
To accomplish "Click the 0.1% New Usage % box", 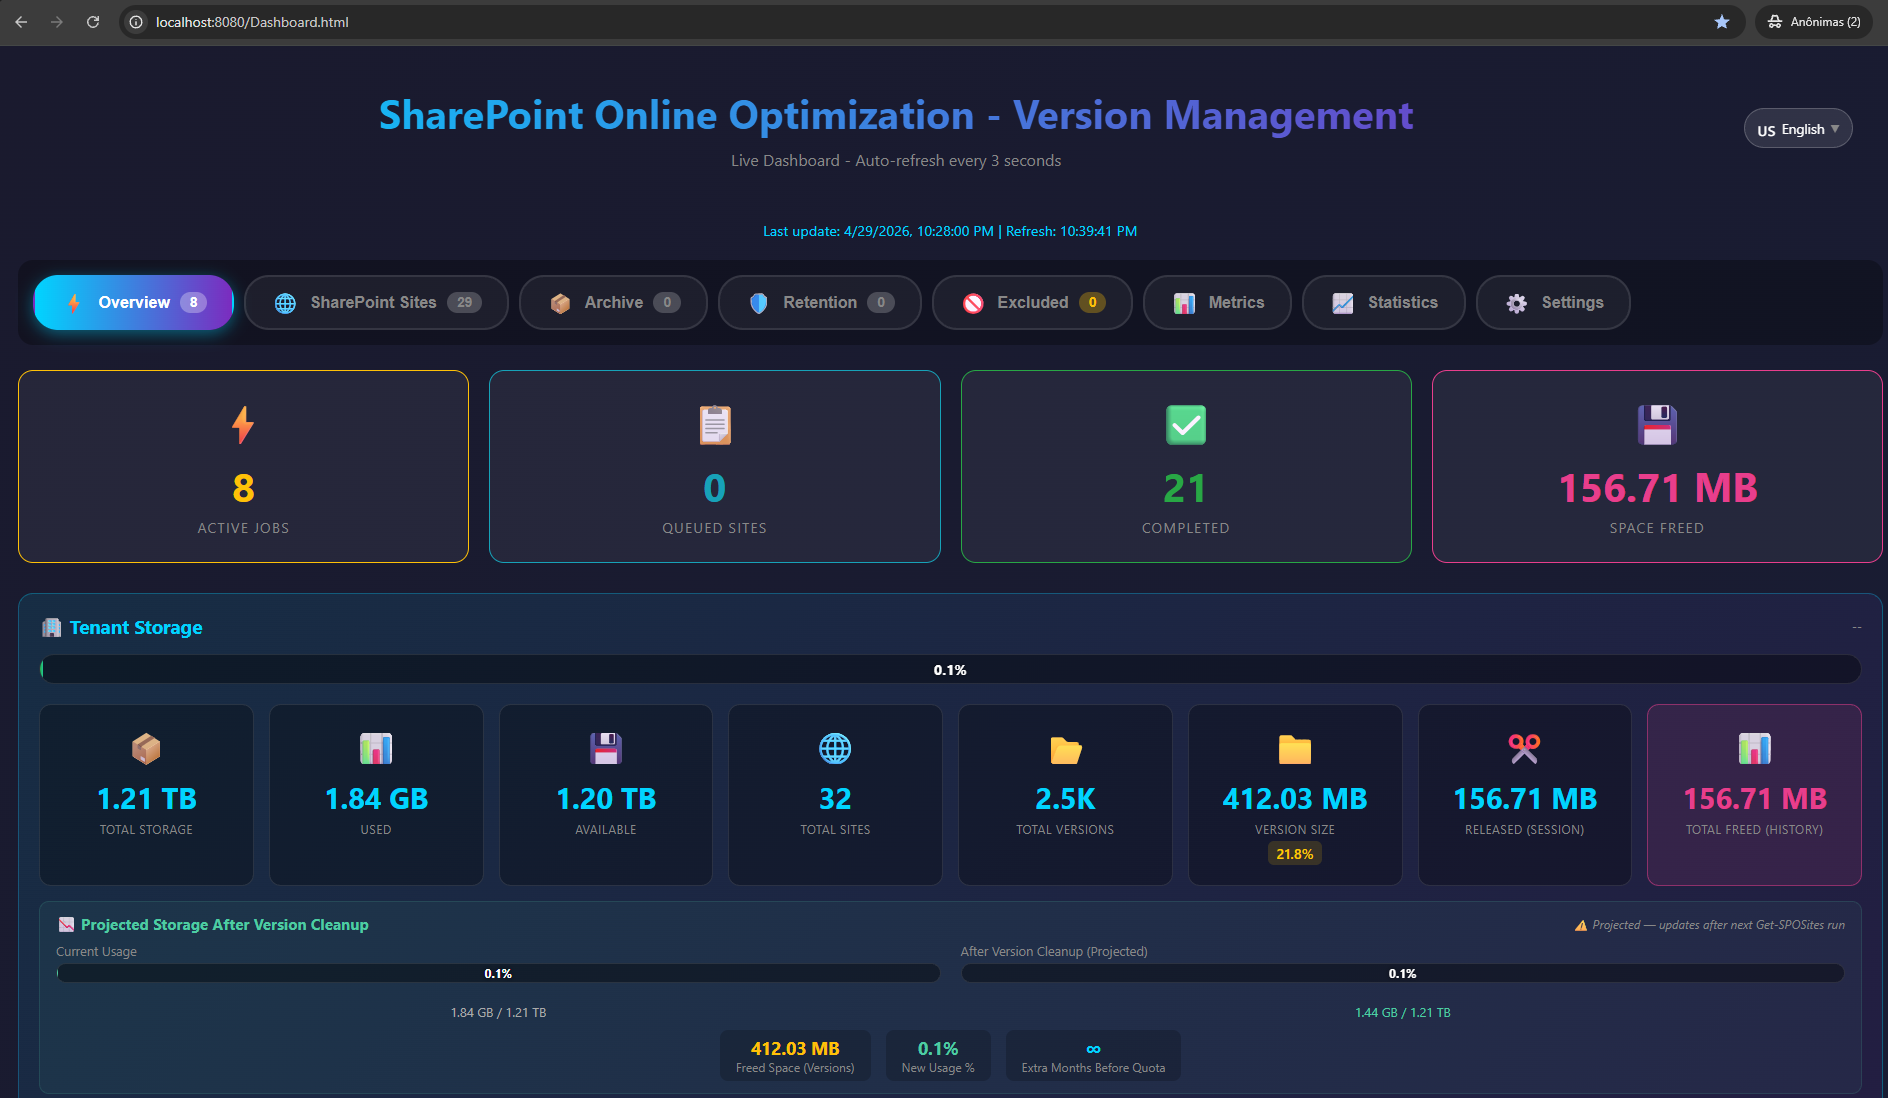I will pyautogui.click(x=938, y=1056).
